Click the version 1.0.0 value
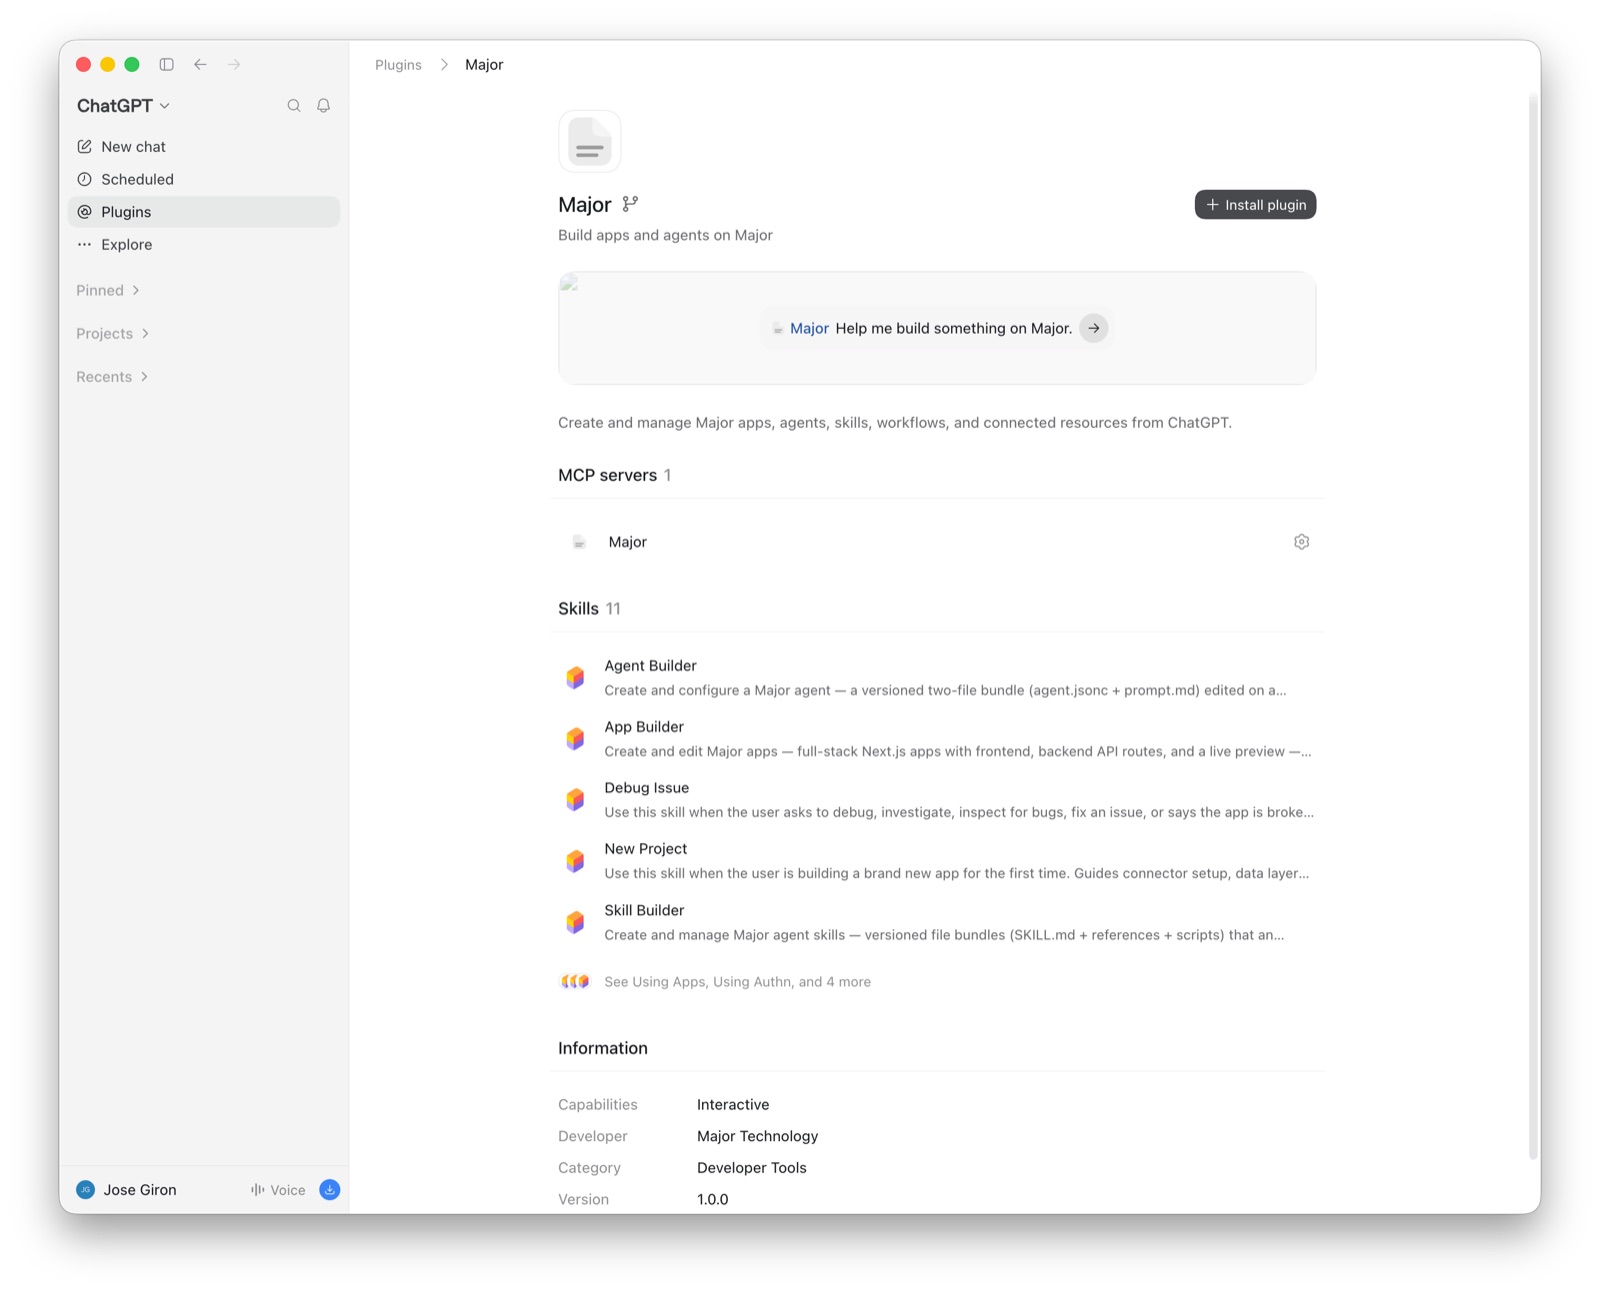This screenshot has height=1292, width=1600. pos(712,1199)
